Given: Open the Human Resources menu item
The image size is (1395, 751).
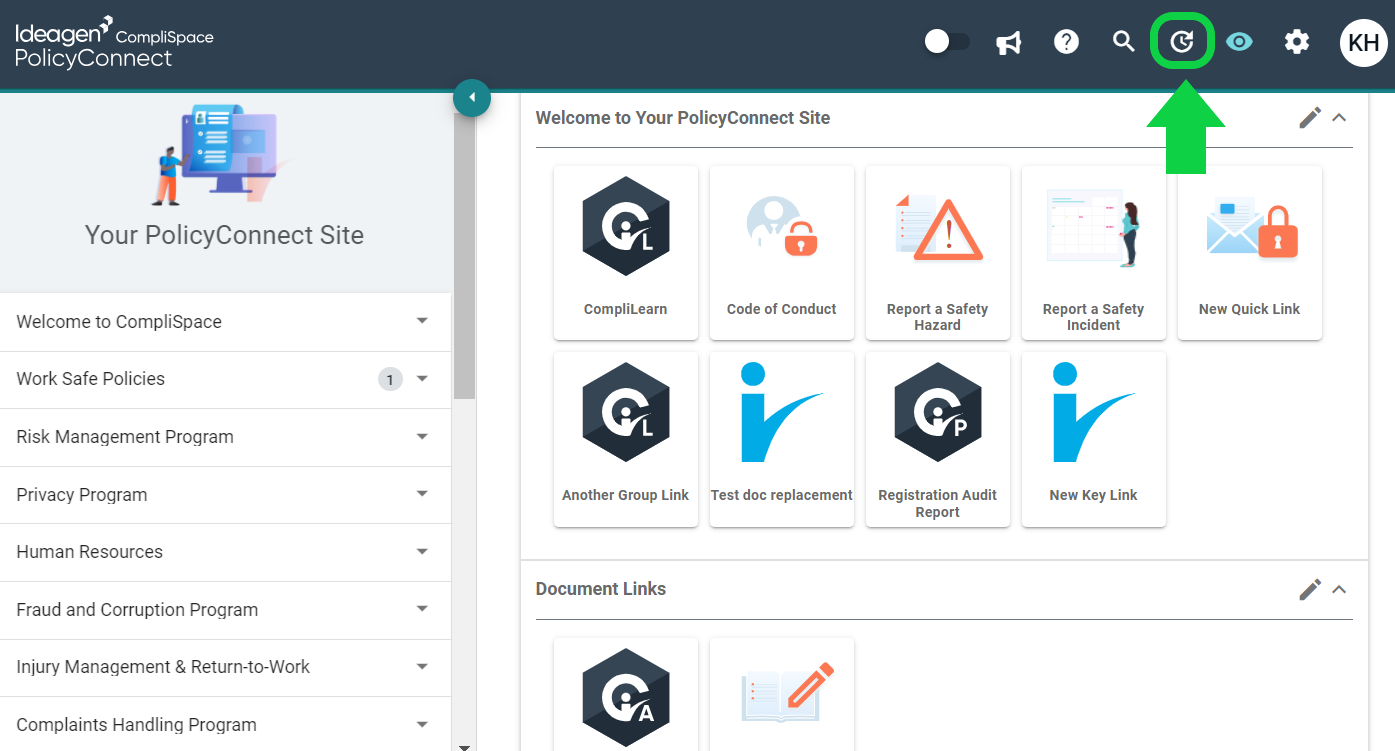Looking at the screenshot, I should coord(225,552).
